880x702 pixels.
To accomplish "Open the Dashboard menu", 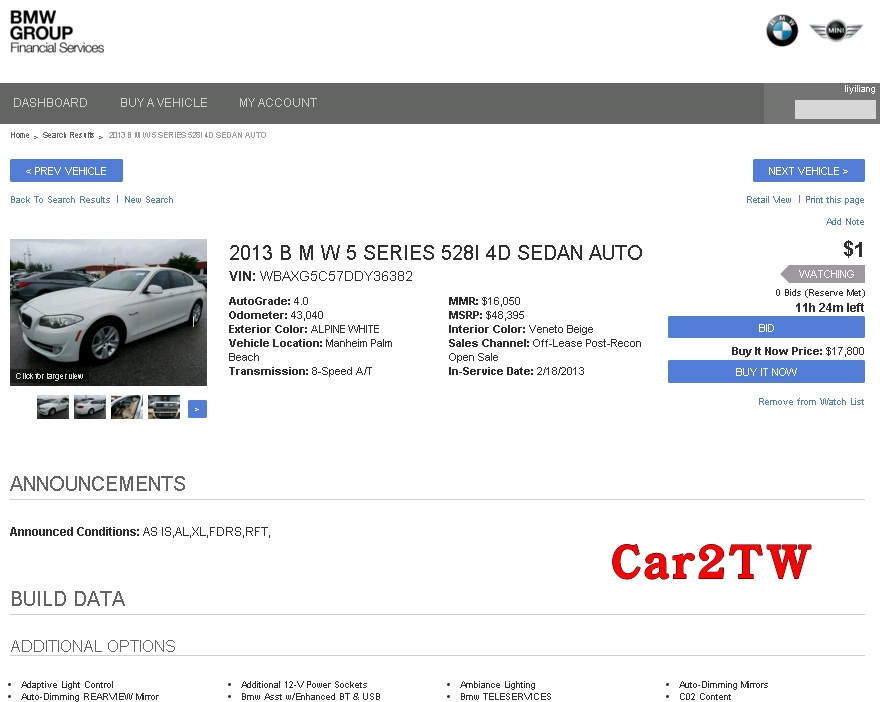I will click(x=51, y=103).
